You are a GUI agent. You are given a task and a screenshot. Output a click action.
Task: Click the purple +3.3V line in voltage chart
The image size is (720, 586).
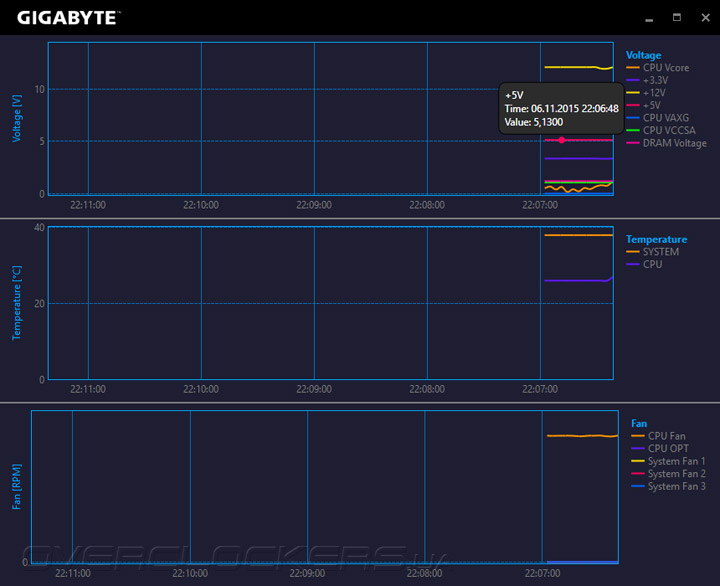click(579, 158)
